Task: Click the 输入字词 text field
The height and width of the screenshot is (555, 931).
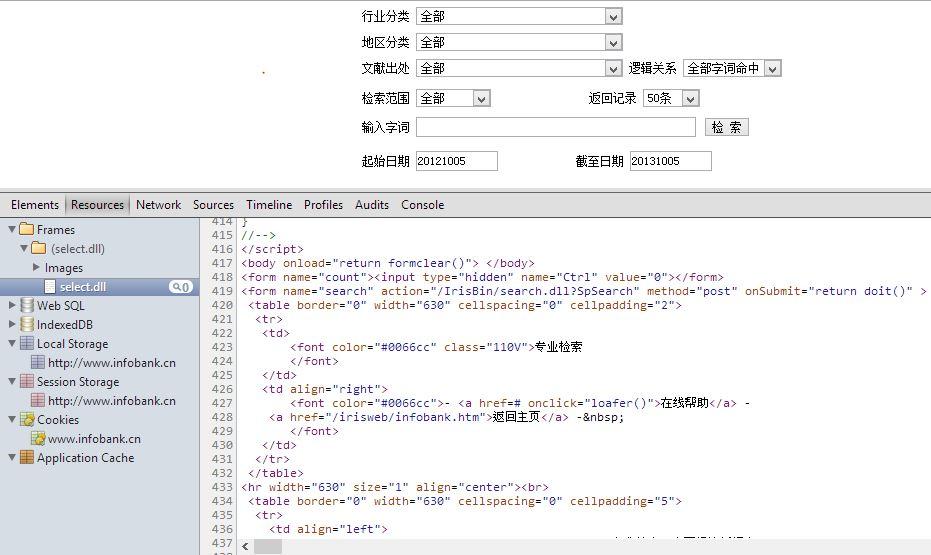Action: click(x=556, y=127)
